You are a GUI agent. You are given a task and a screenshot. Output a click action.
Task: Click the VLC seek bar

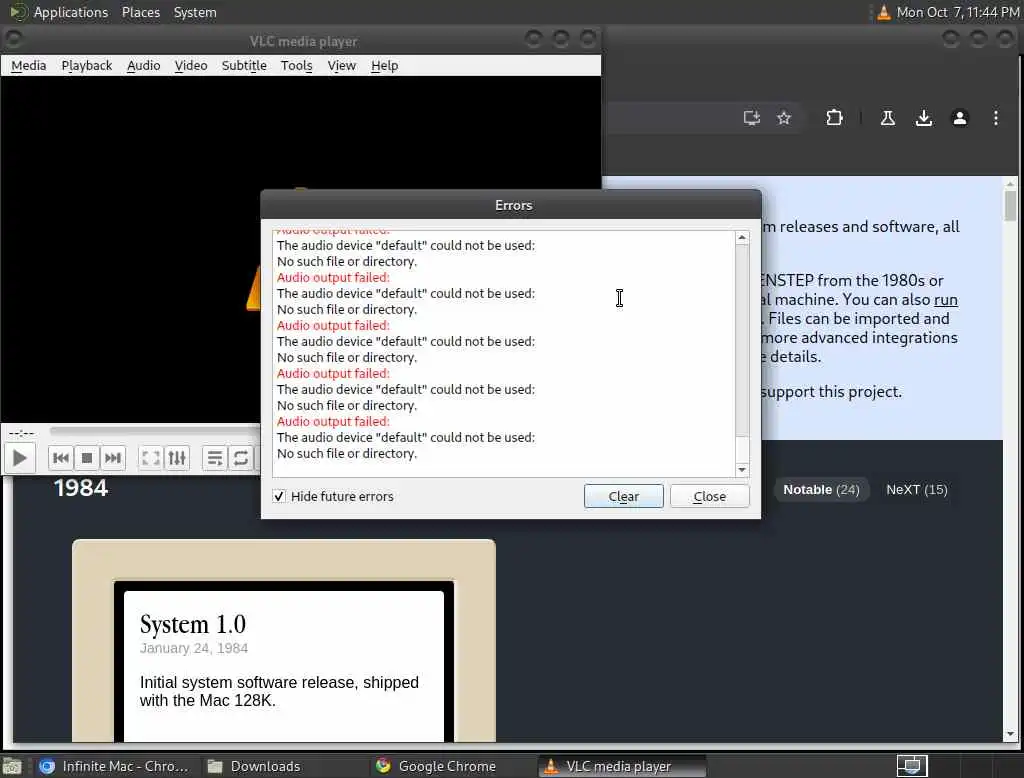(155, 431)
